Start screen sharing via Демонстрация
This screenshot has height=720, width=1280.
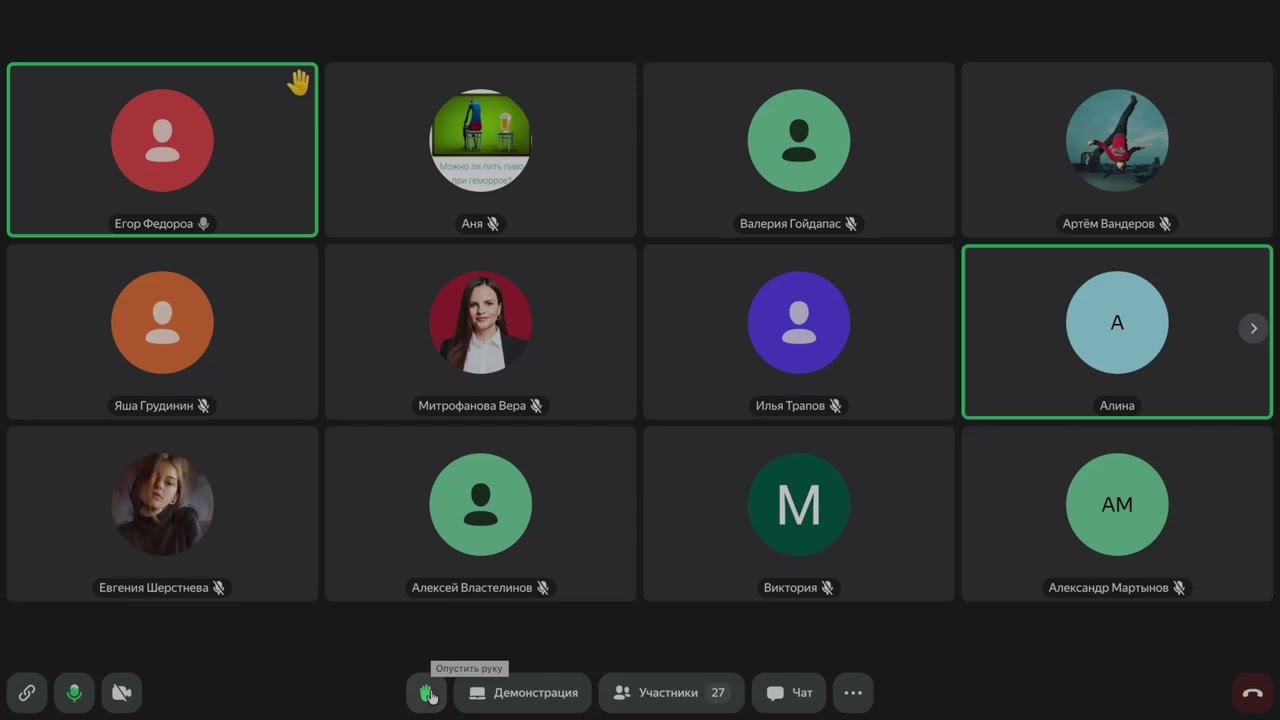(523, 692)
